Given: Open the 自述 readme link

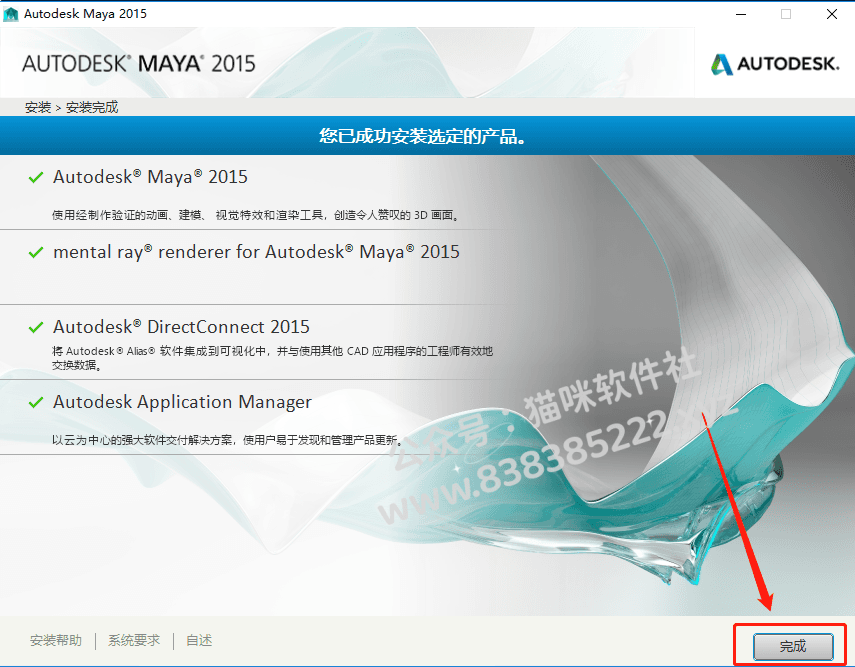Looking at the screenshot, I should click(x=199, y=640).
